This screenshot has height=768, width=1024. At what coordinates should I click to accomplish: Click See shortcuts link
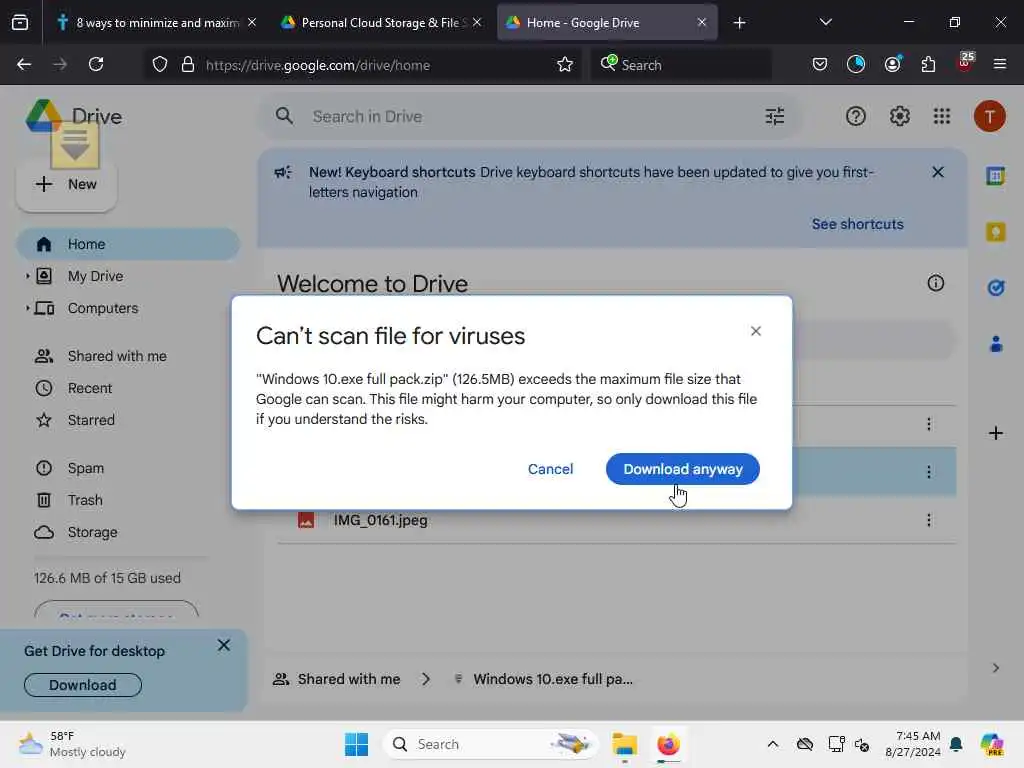click(857, 224)
